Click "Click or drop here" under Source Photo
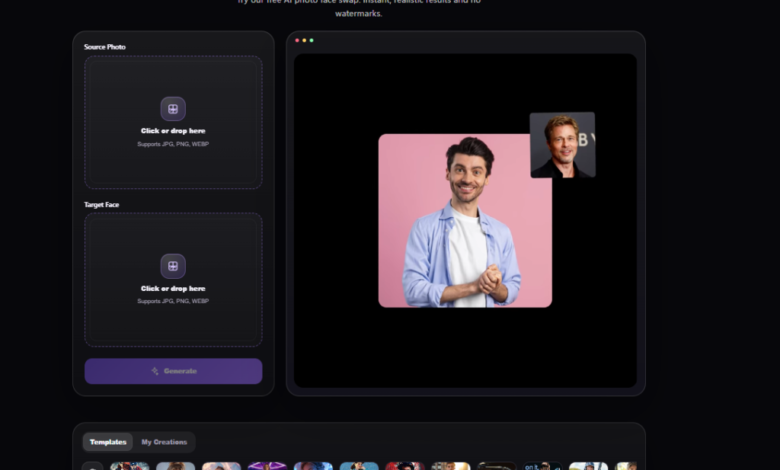This screenshot has height=470, width=780. click(x=173, y=131)
